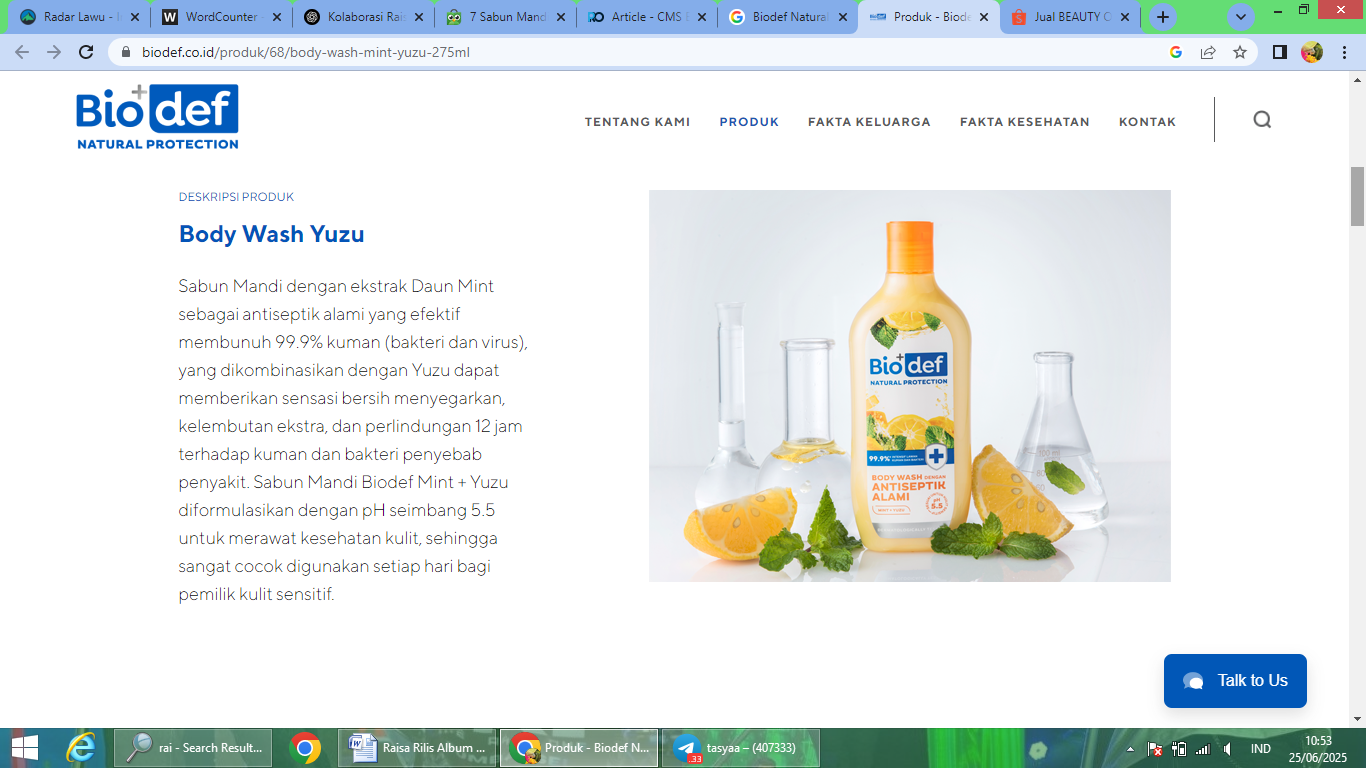Click the share page icon
The height and width of the screenshot is (768, 1366).
[x=1208, y=52]
